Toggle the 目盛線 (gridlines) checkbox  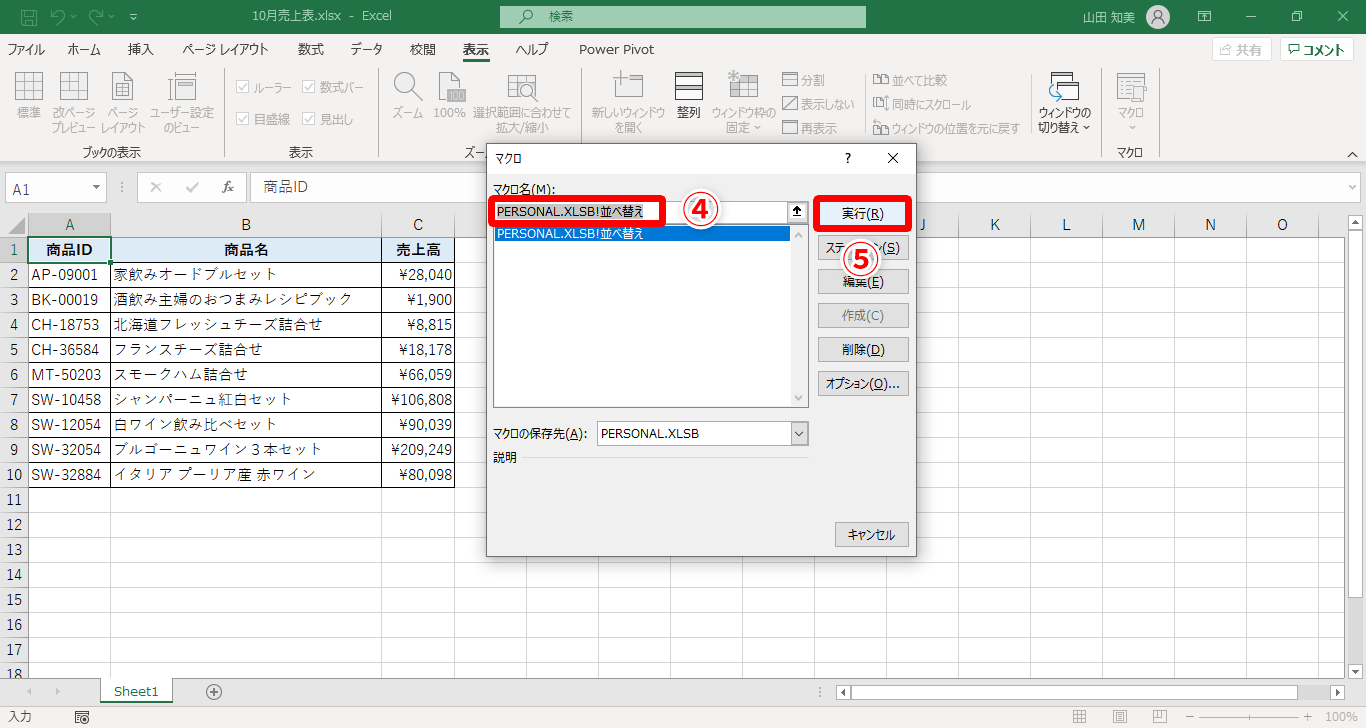(263, 119)
